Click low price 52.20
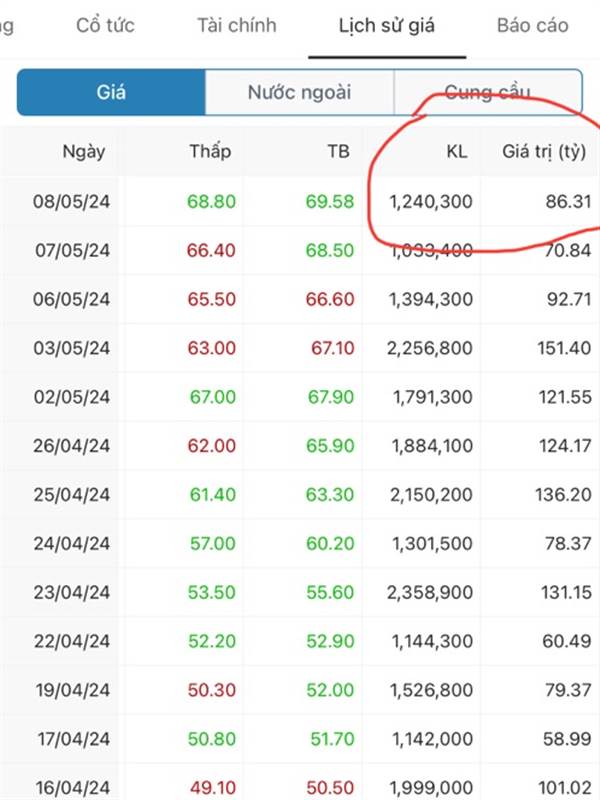 click(x=212, y=641)
